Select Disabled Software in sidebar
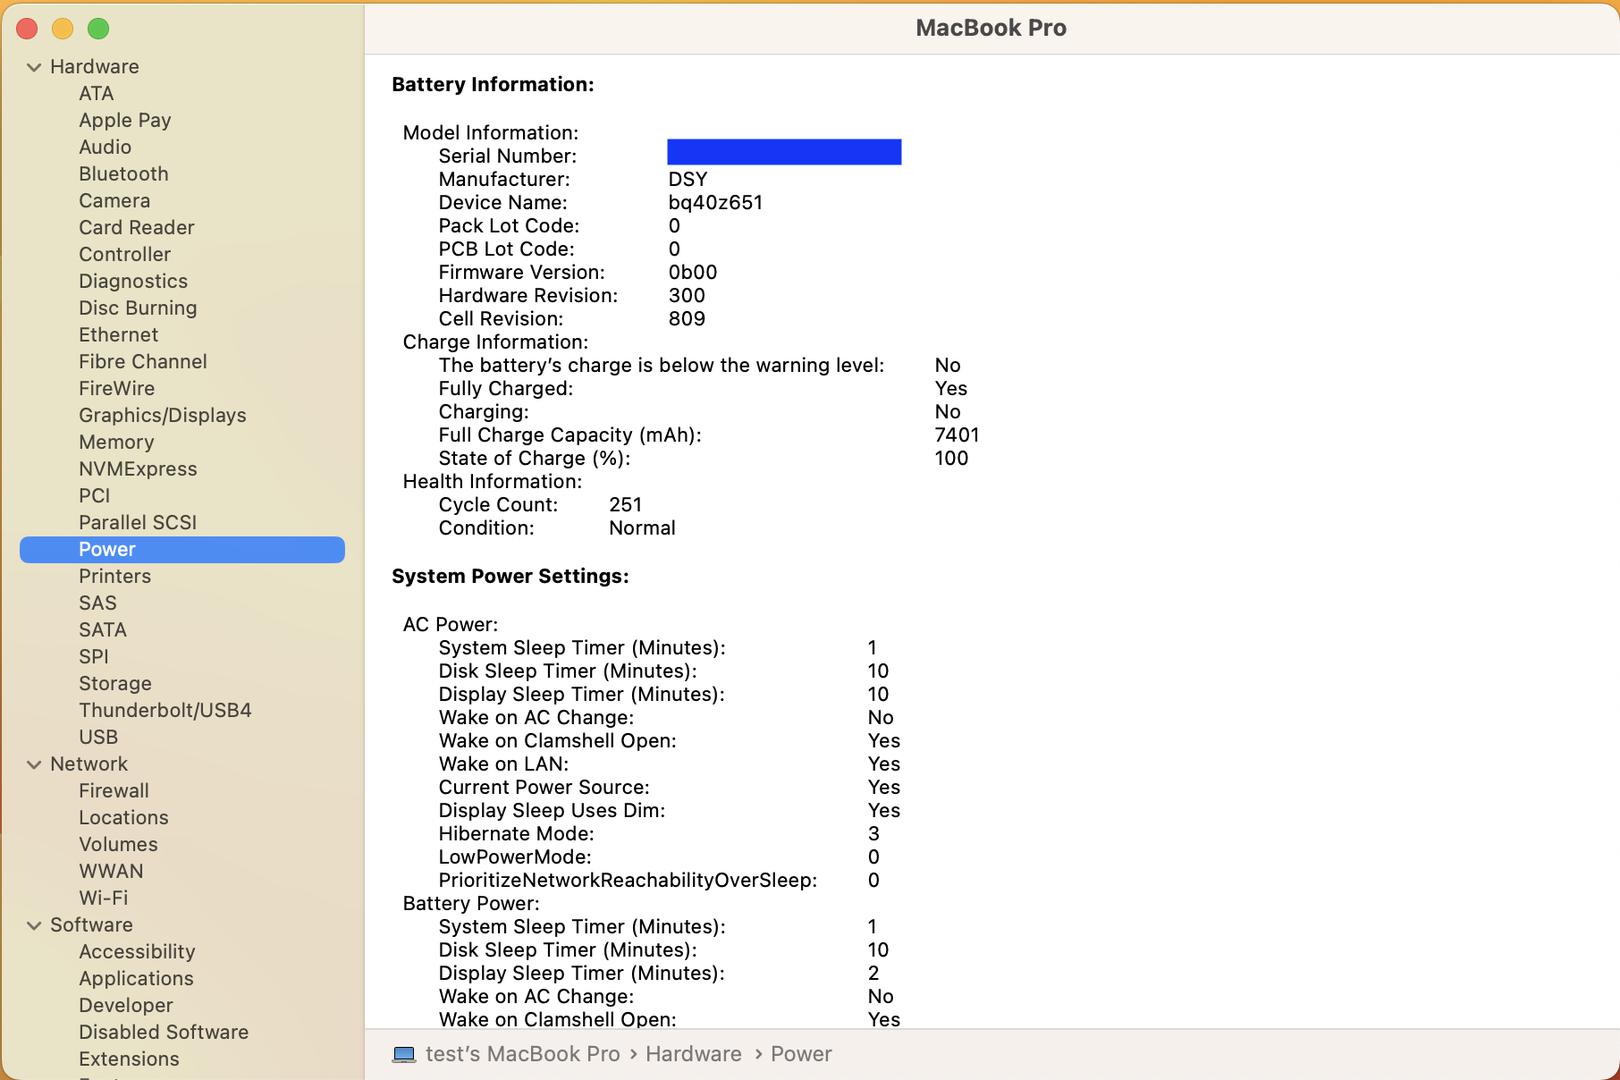This screenshot has width=1620, height=1080. [163, 1032]
